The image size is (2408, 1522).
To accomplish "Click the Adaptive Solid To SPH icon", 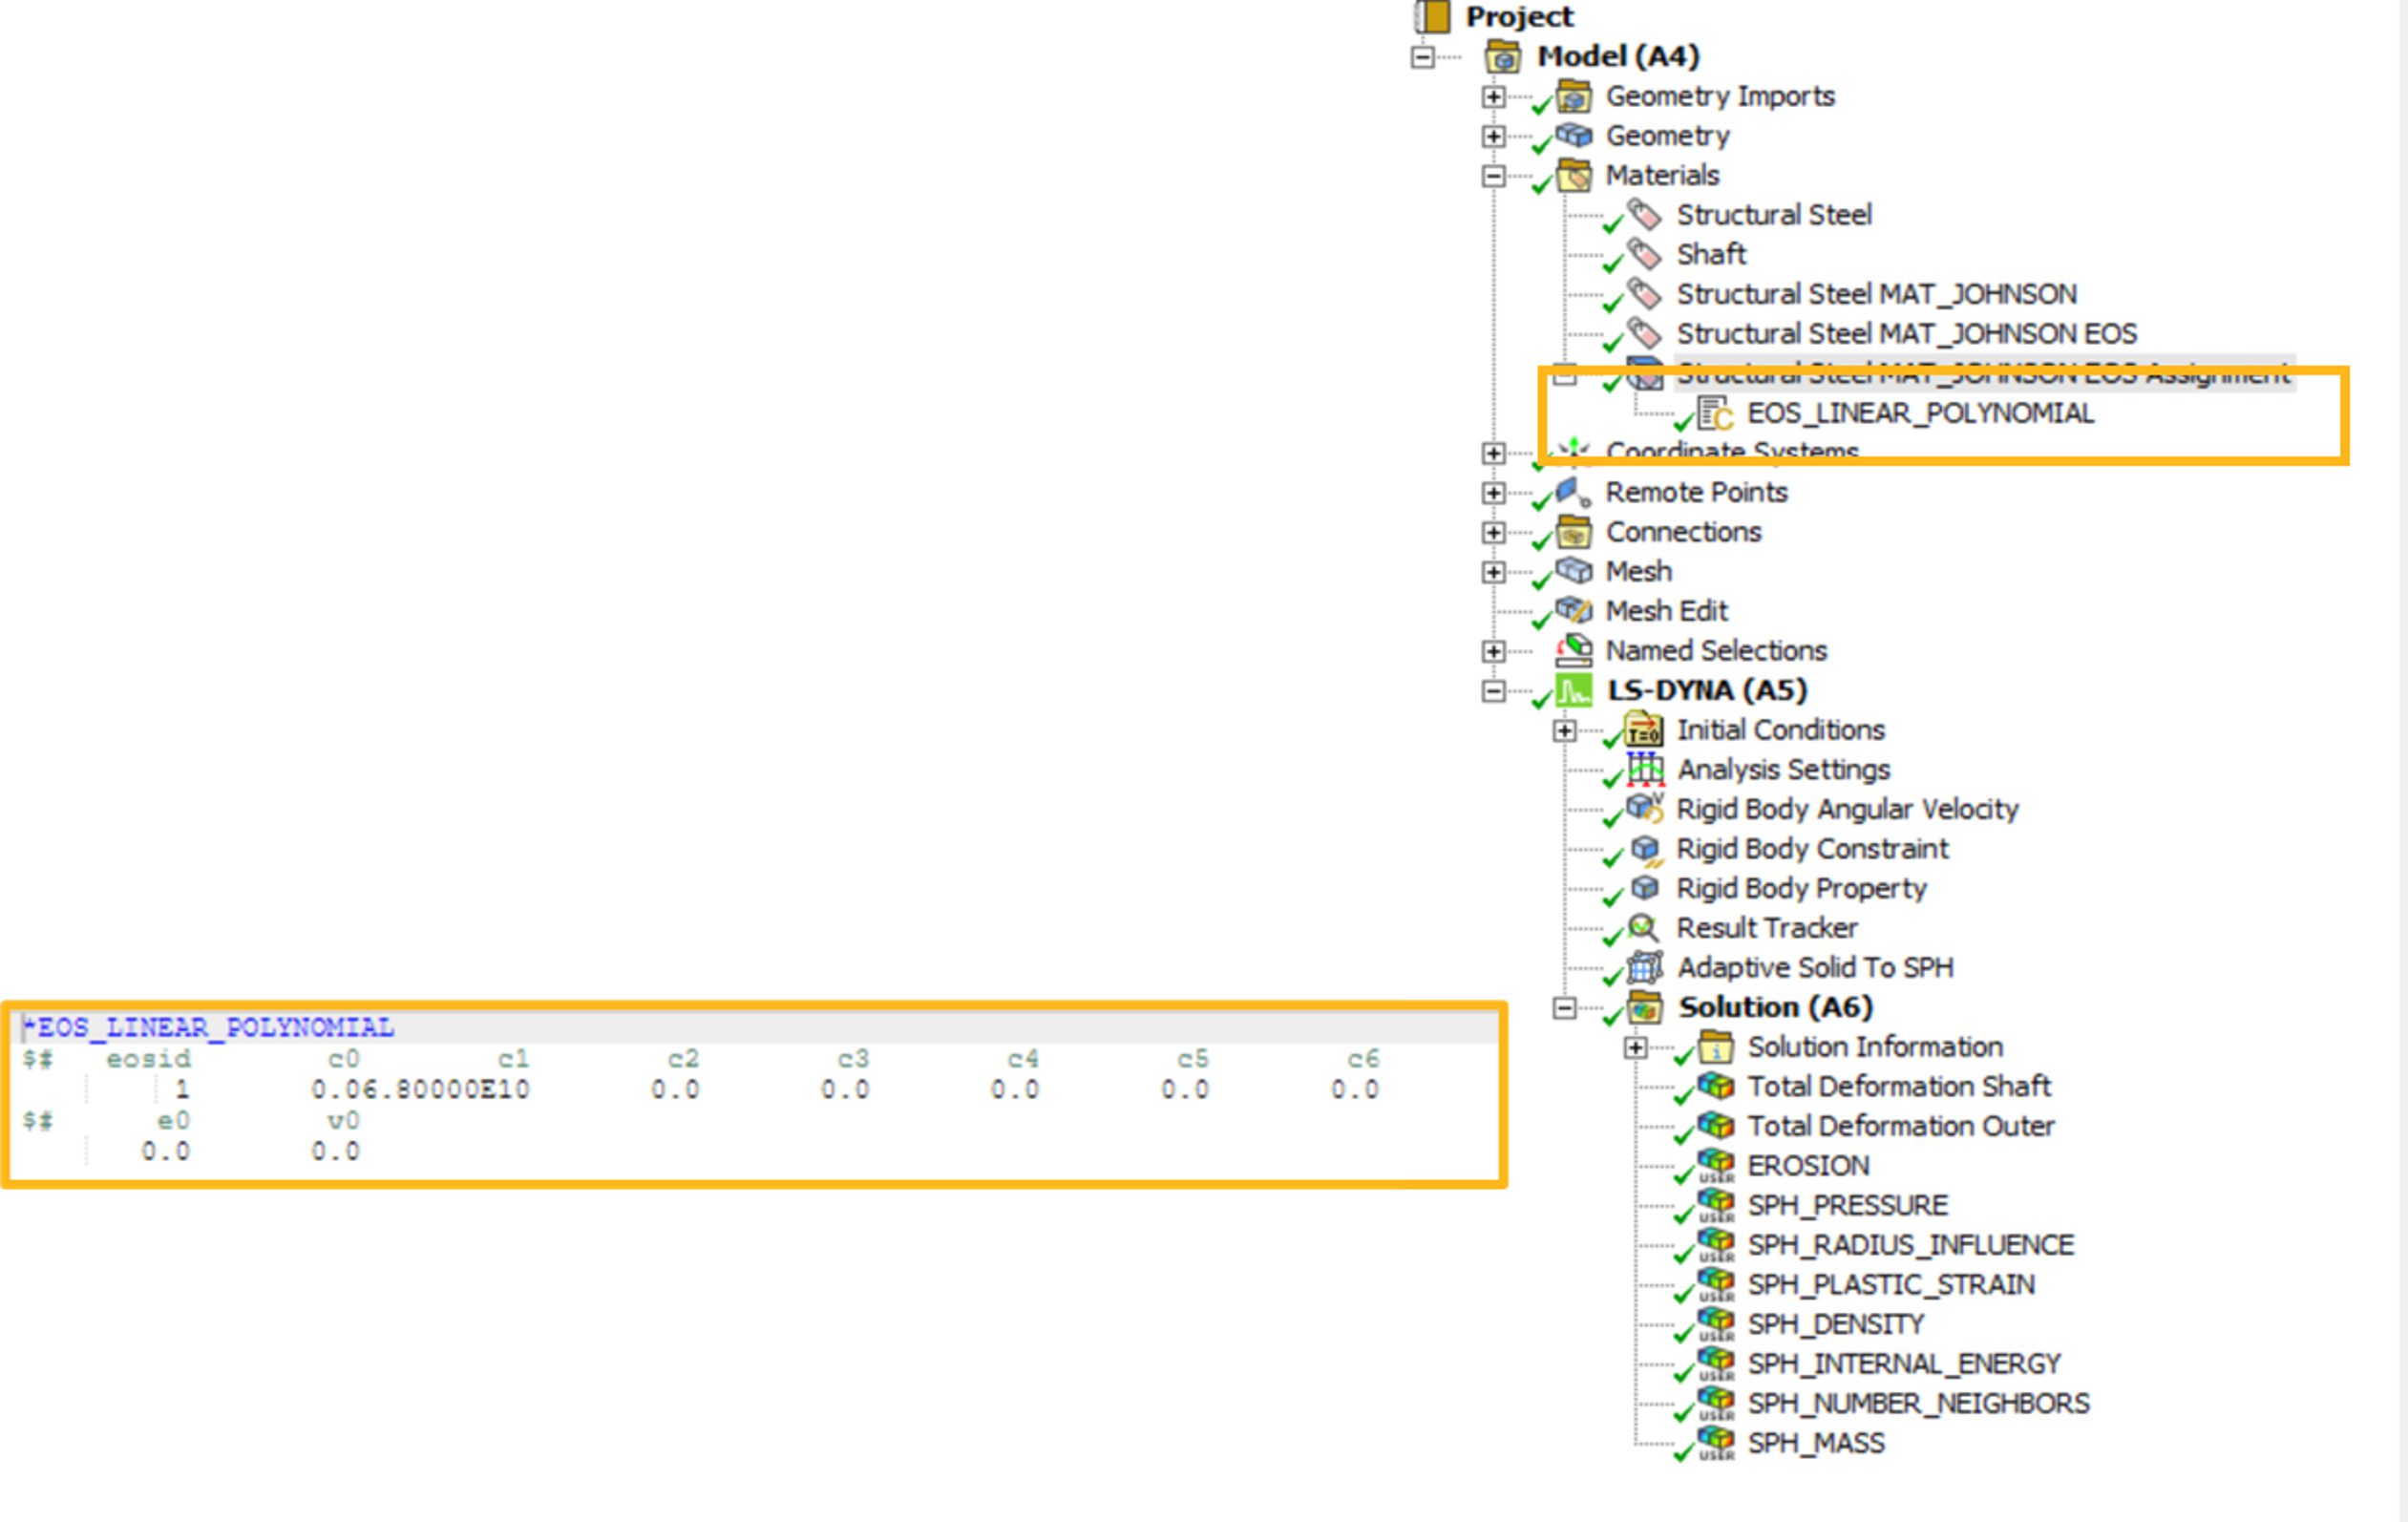I will 1644,967.
